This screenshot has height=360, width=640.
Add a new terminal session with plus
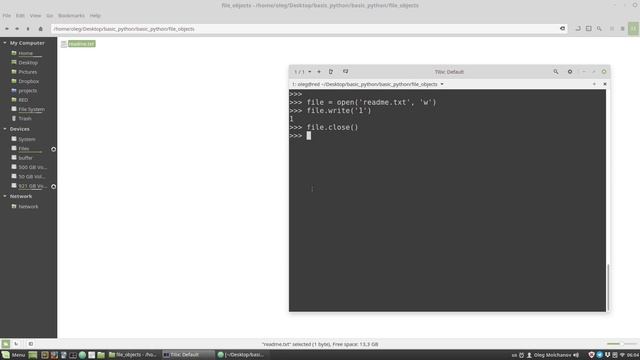[319, 72]
